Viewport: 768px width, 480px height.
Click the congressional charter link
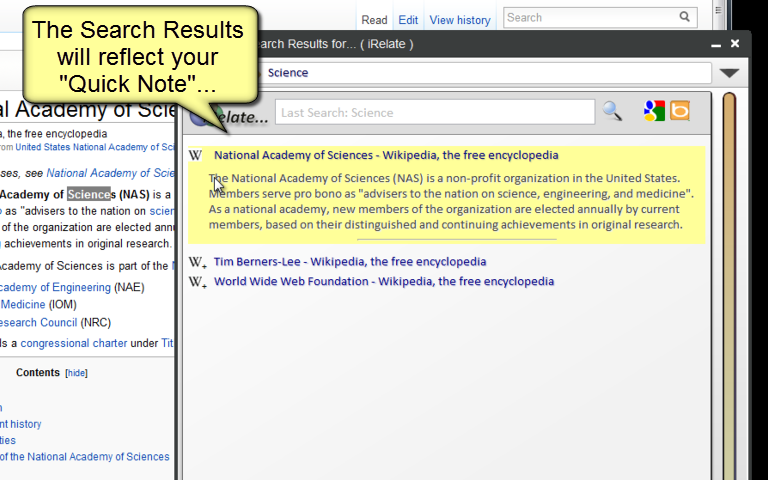point(73,343)
